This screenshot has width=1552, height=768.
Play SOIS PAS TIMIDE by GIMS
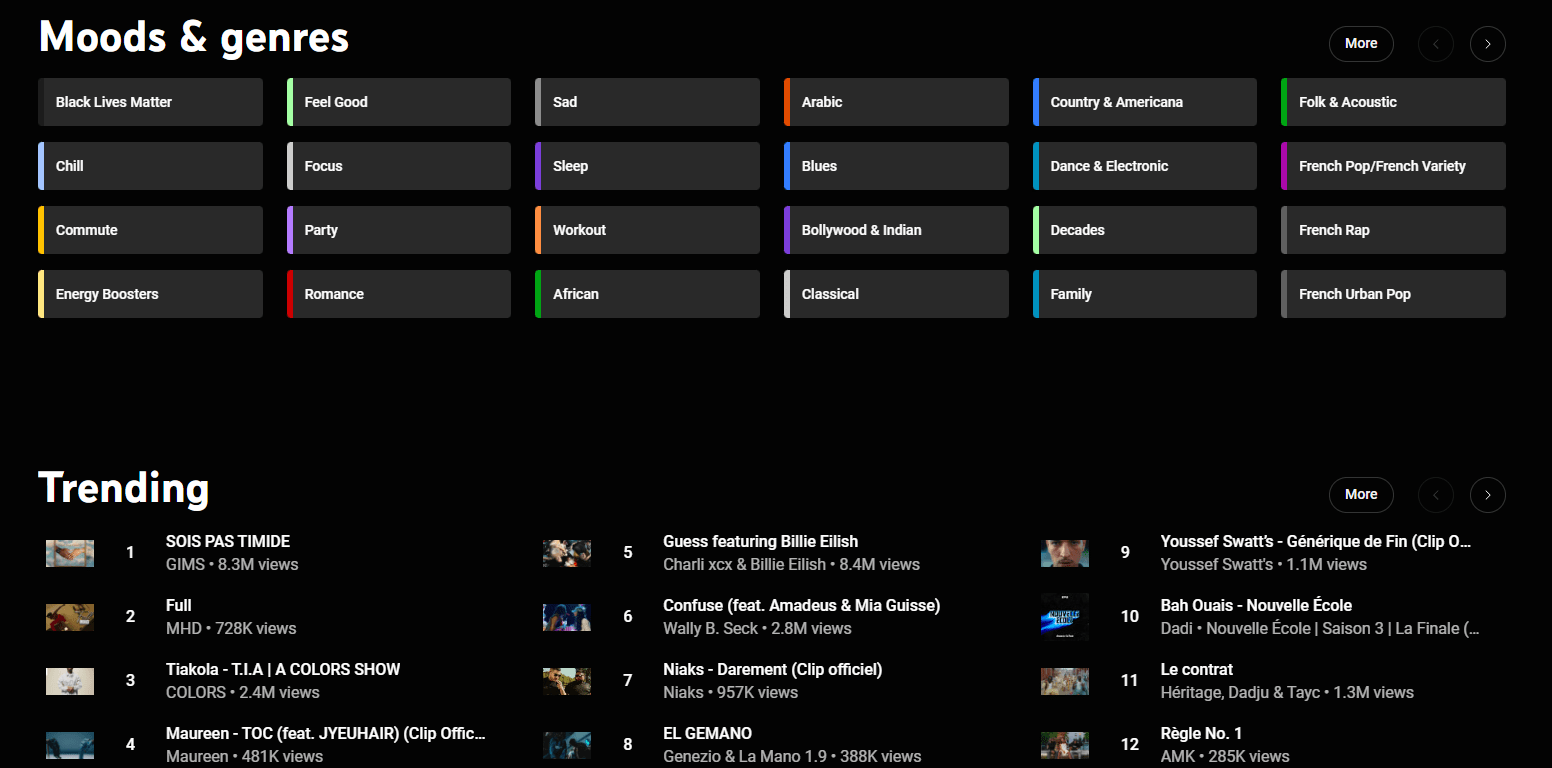228,541
